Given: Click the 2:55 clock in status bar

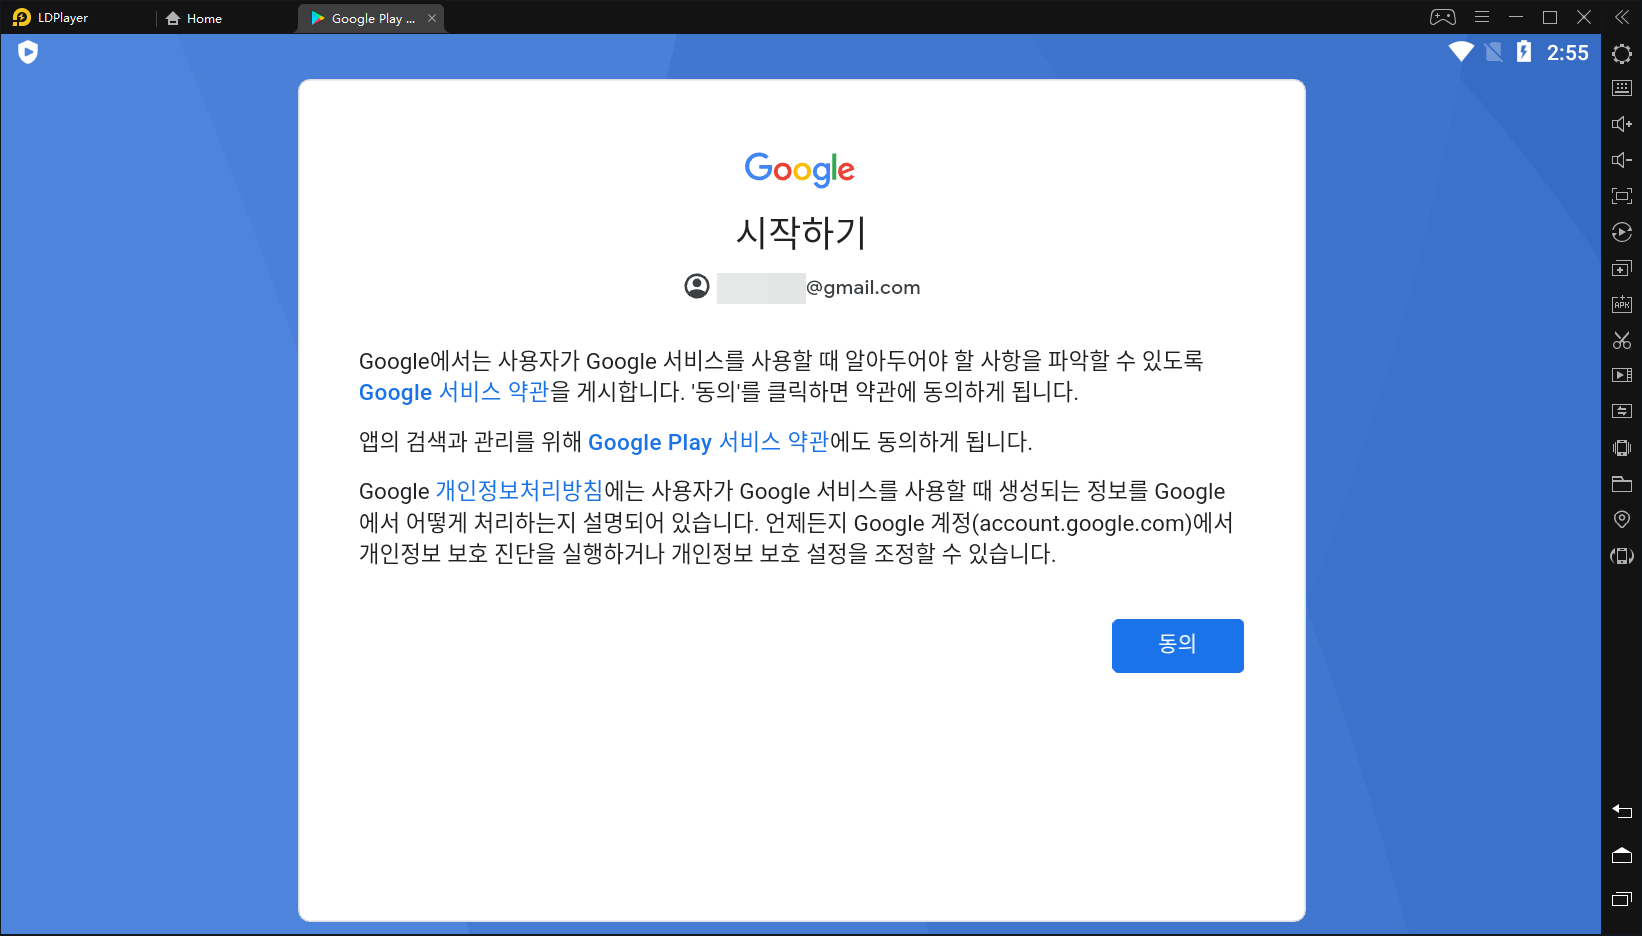Looking at the screenshot, I should [1567, 53].
